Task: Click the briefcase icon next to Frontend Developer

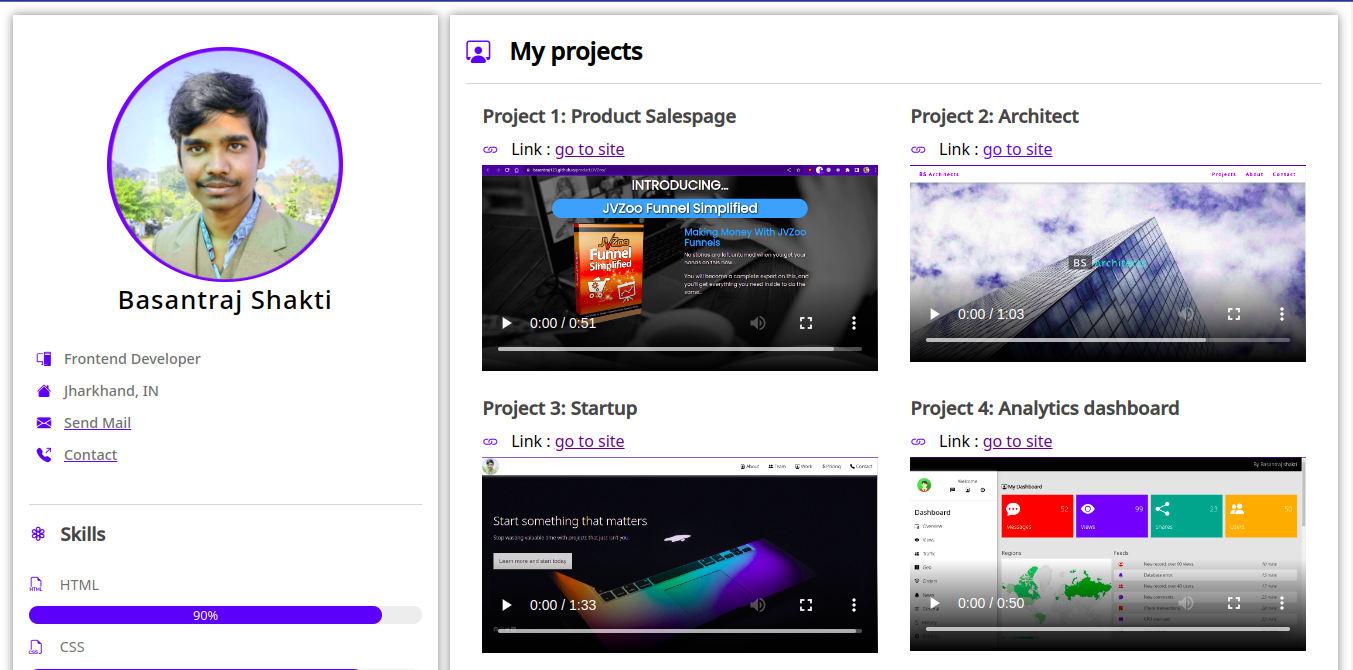Action: [43, 358]
